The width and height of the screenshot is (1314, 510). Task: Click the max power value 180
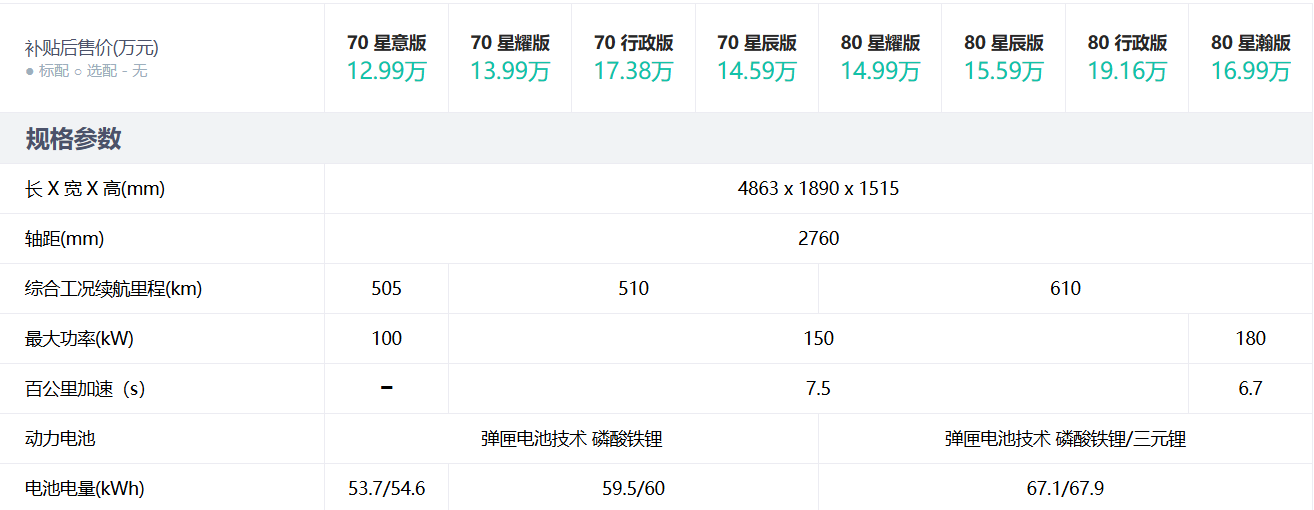(1250, 338)
